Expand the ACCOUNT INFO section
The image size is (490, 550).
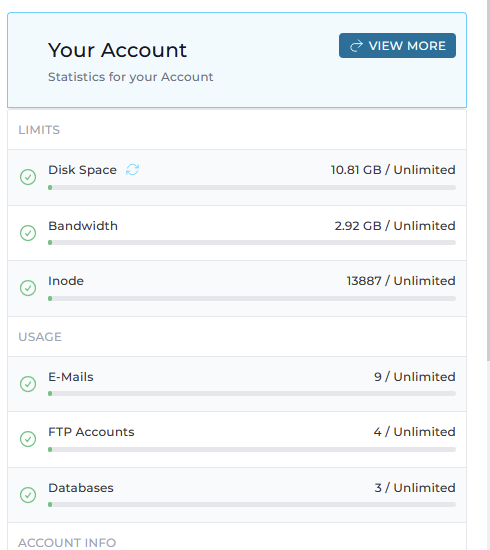tap(67, 543)
